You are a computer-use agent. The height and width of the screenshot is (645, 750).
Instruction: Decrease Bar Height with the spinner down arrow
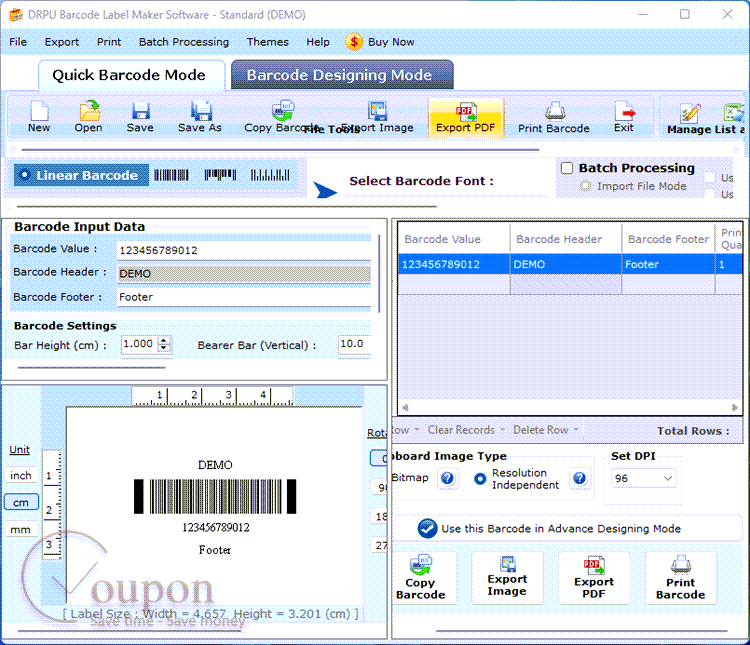coord(164,347)
